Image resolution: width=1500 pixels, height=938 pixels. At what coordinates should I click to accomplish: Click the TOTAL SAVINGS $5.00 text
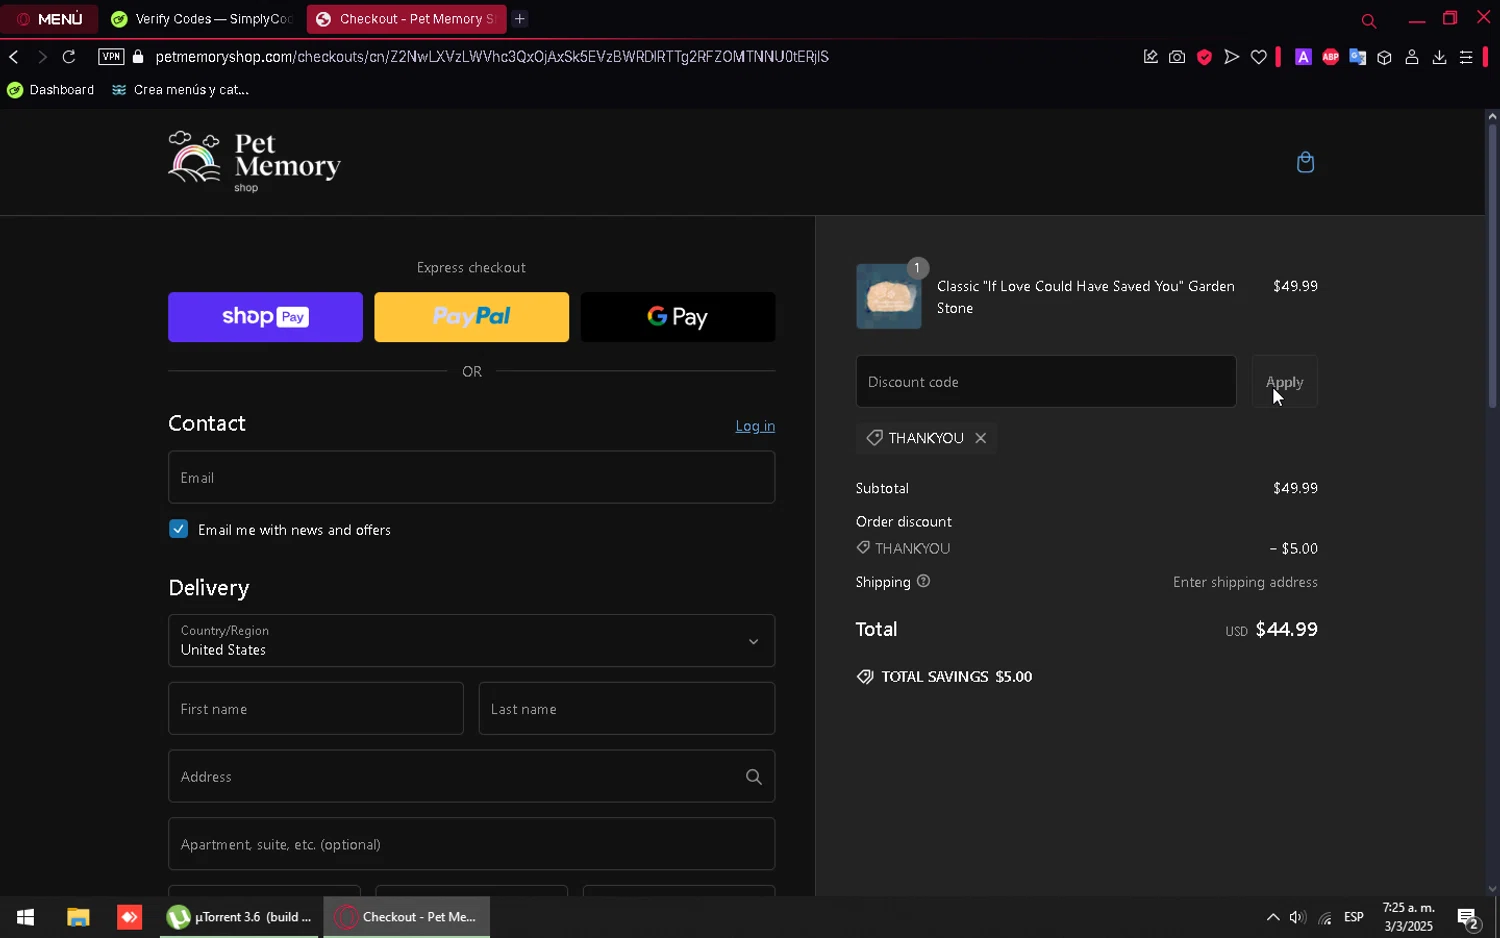[957, 677]
